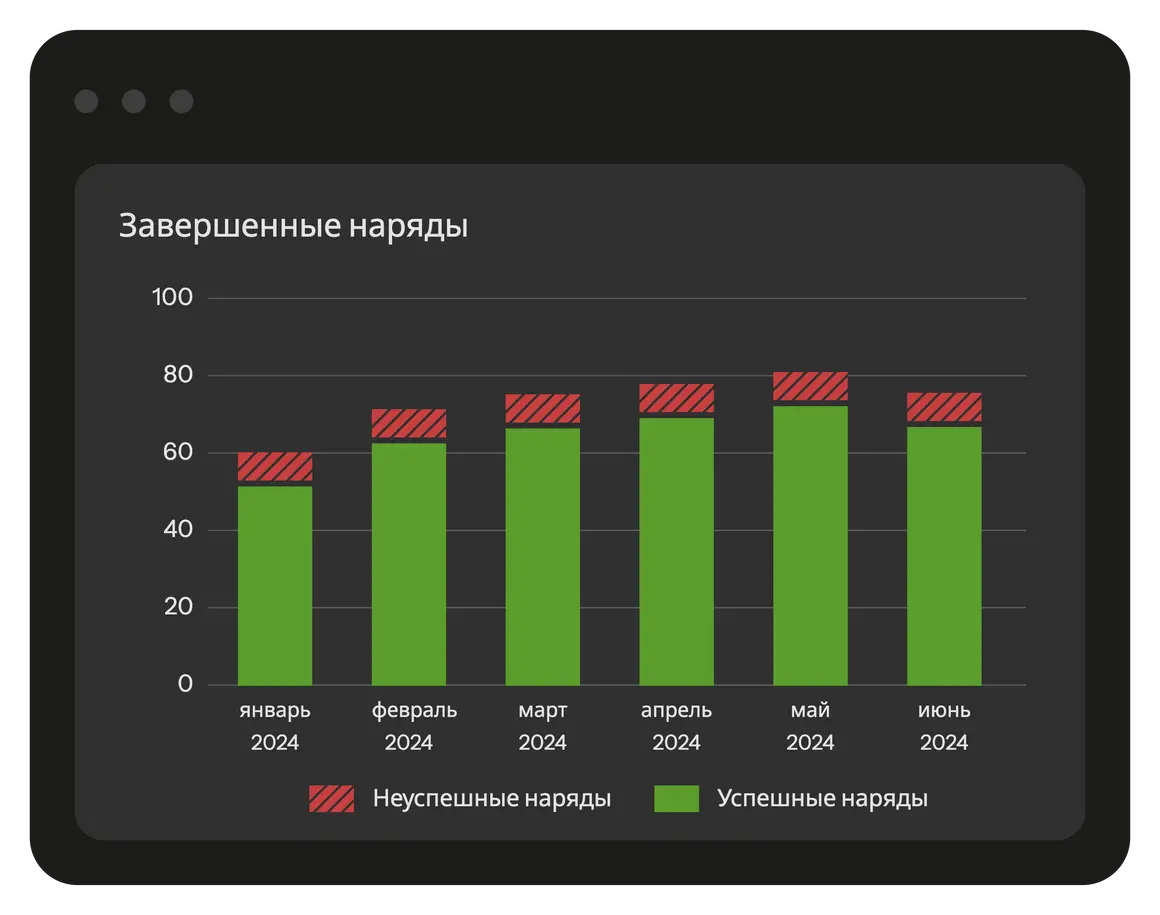Select the red hatched segment for апрель
This screenshot has height=915, width=1160.
pos(677,398)
